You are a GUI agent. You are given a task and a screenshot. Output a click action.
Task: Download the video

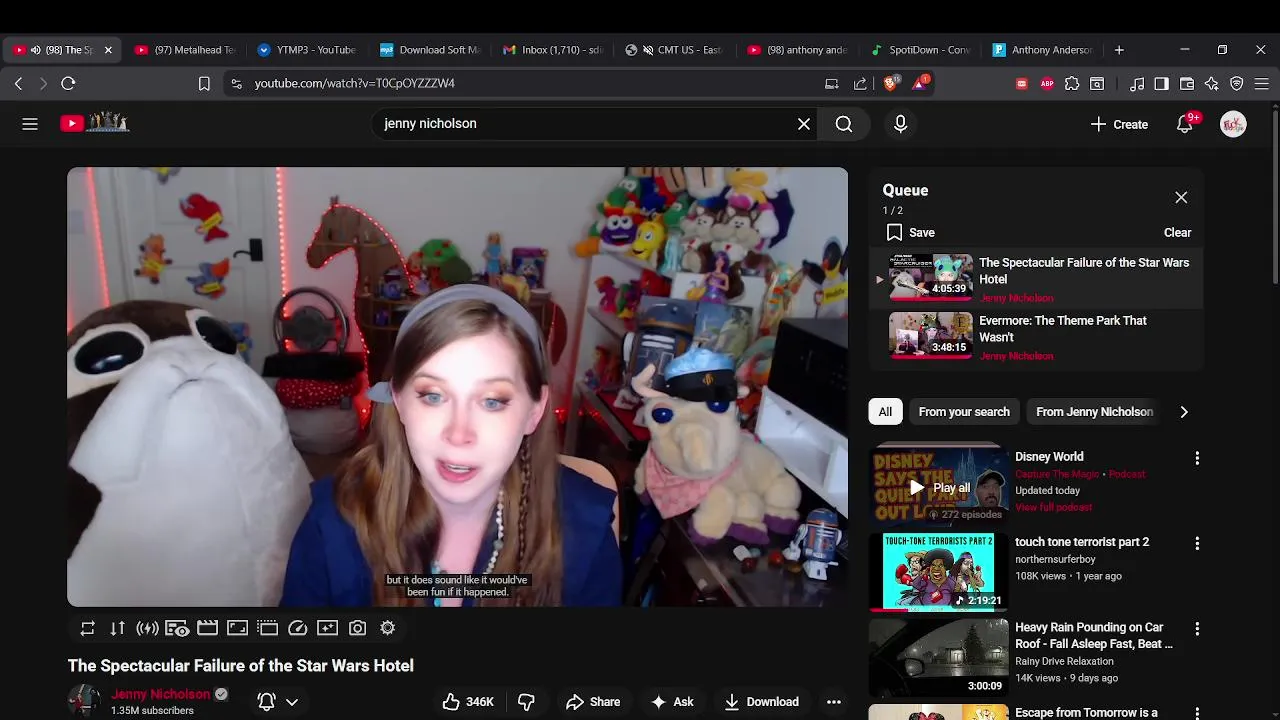click(761, 702)
